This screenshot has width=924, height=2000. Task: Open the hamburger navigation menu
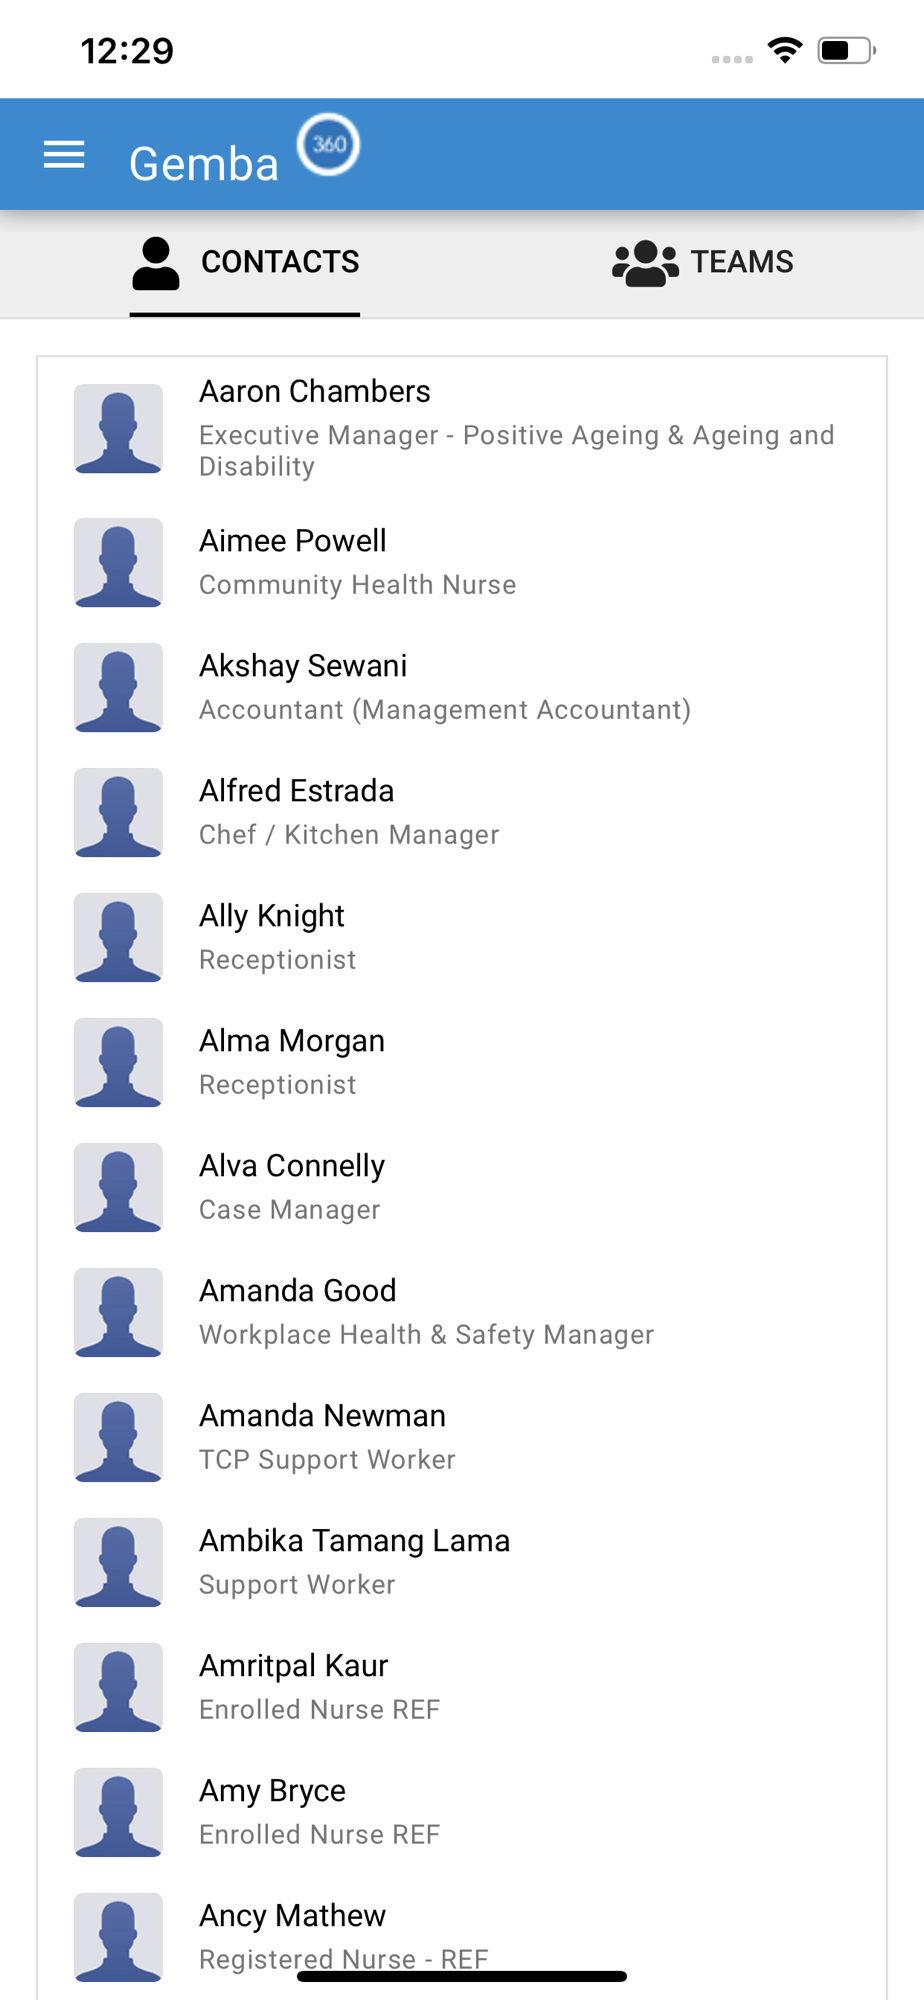click(x=64, y=155)
